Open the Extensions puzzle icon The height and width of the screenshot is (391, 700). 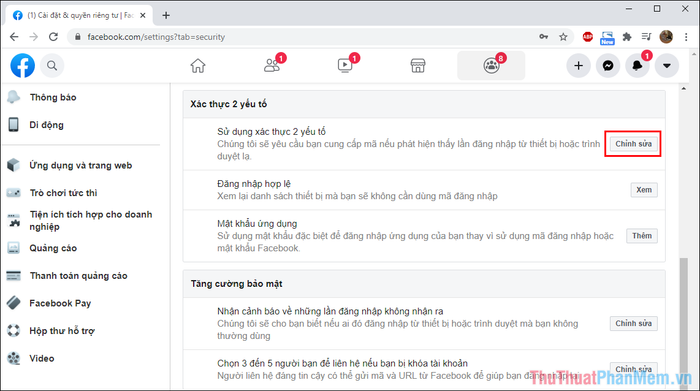(627, 37)
